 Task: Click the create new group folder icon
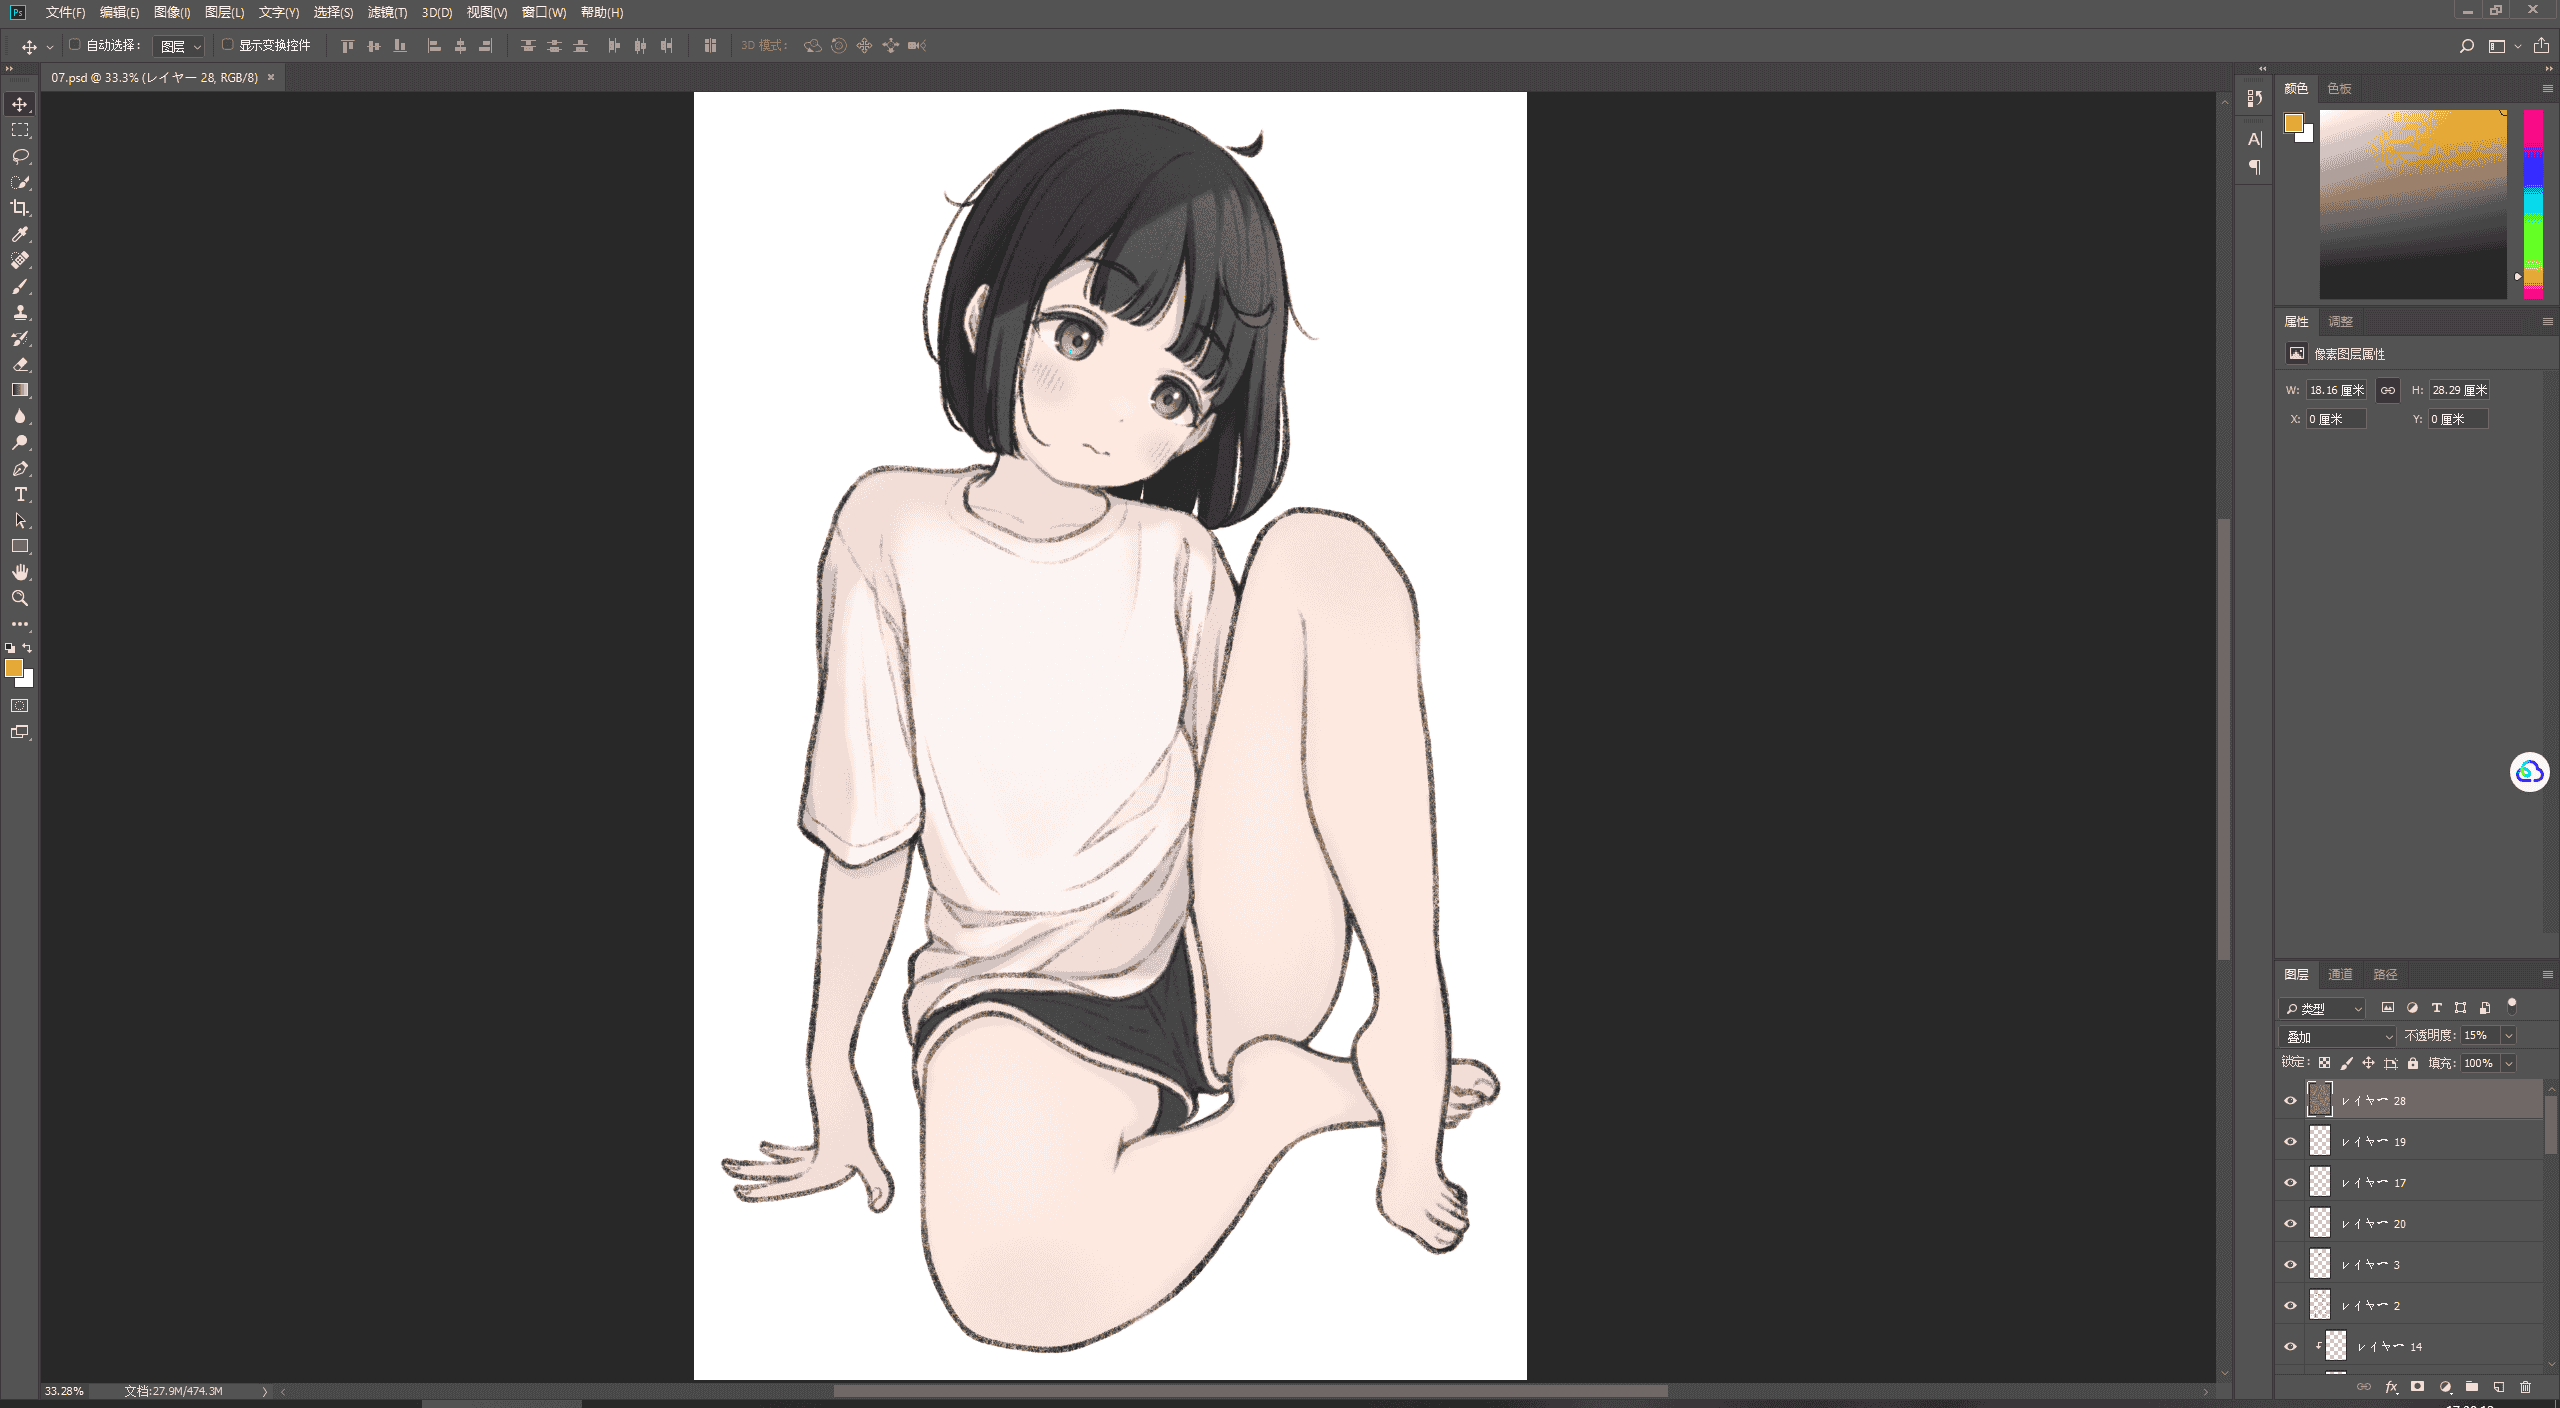(x=2472, y=1387)
